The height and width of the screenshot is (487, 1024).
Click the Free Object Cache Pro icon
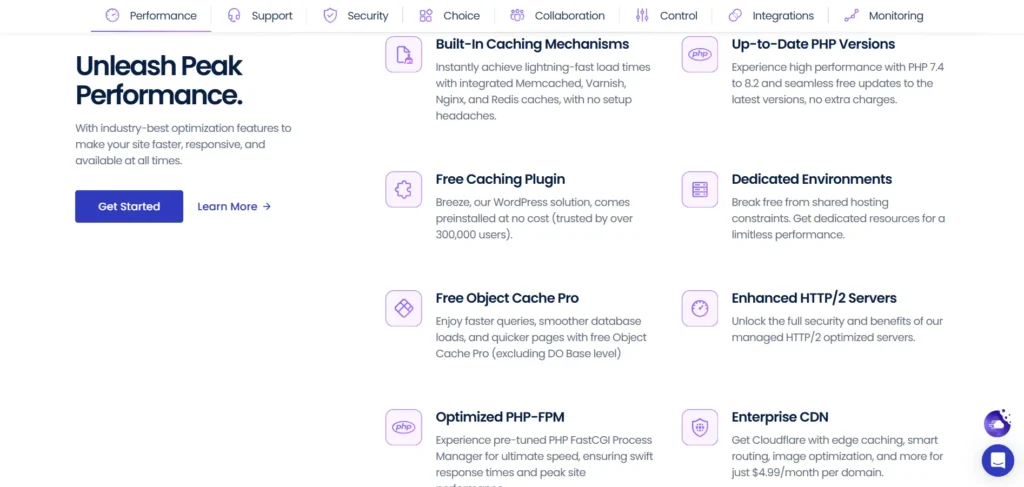404,308
